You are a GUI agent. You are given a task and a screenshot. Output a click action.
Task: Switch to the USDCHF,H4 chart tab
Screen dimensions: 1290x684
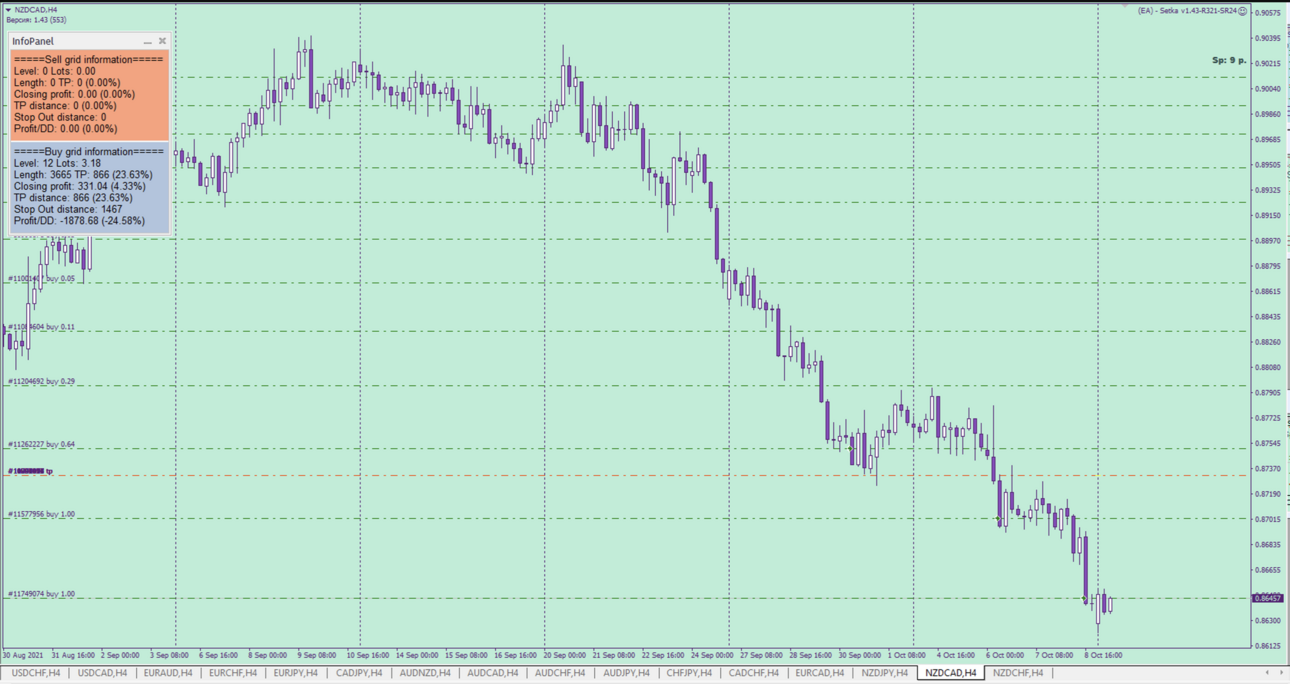(35, 674)
